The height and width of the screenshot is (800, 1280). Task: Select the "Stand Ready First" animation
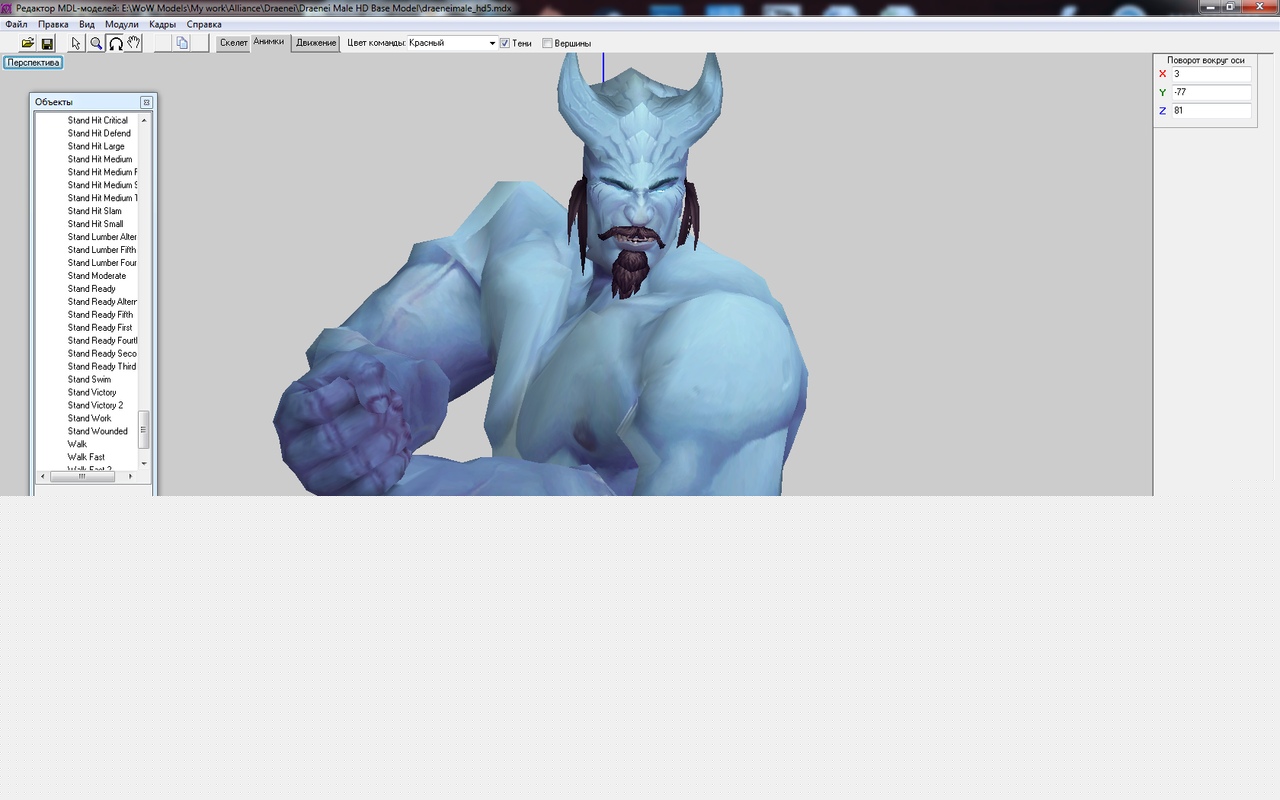[100, 328]
